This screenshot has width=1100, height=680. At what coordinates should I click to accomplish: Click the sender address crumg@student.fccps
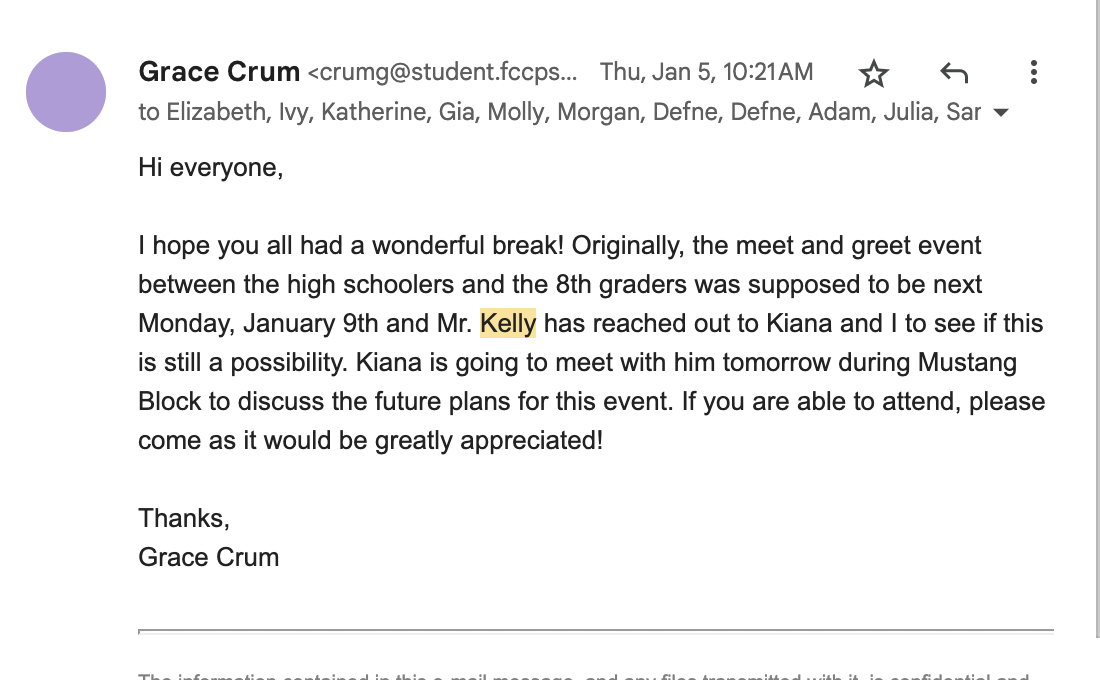pyautogui.click(x=443, y=73)
